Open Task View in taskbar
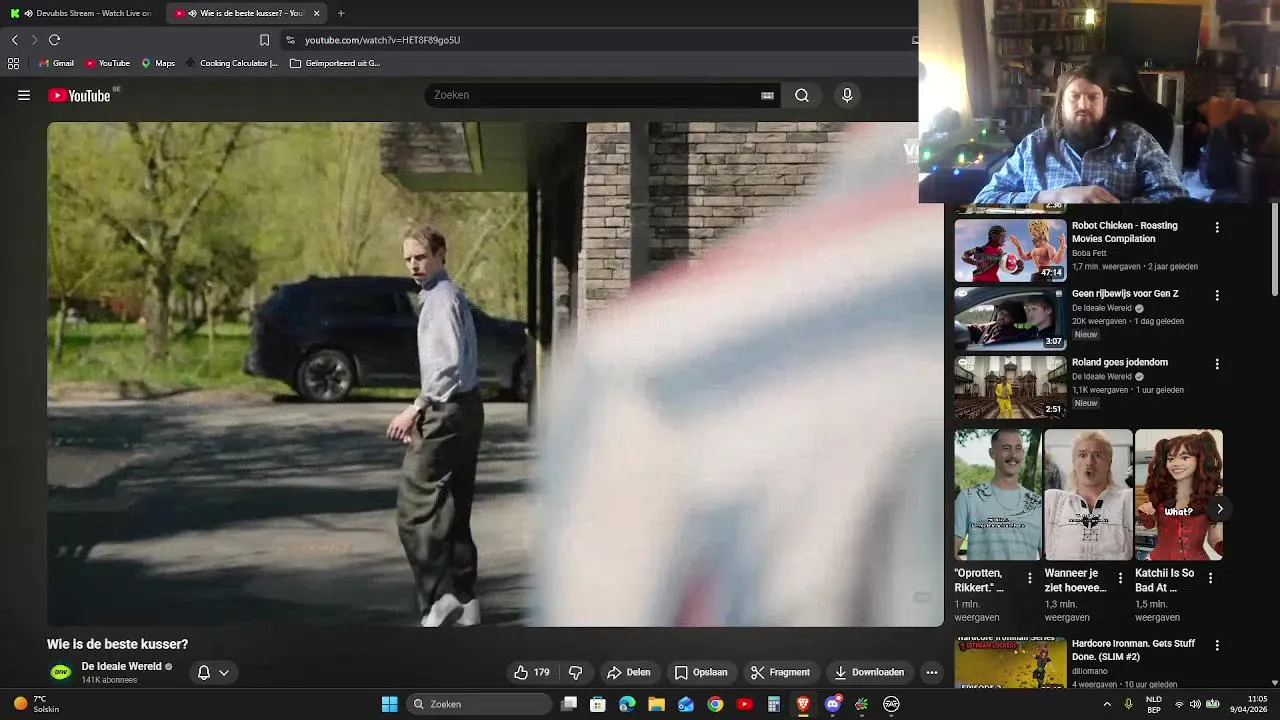The width and height of the screenshot is (1280, 720). tap(569, 704)
